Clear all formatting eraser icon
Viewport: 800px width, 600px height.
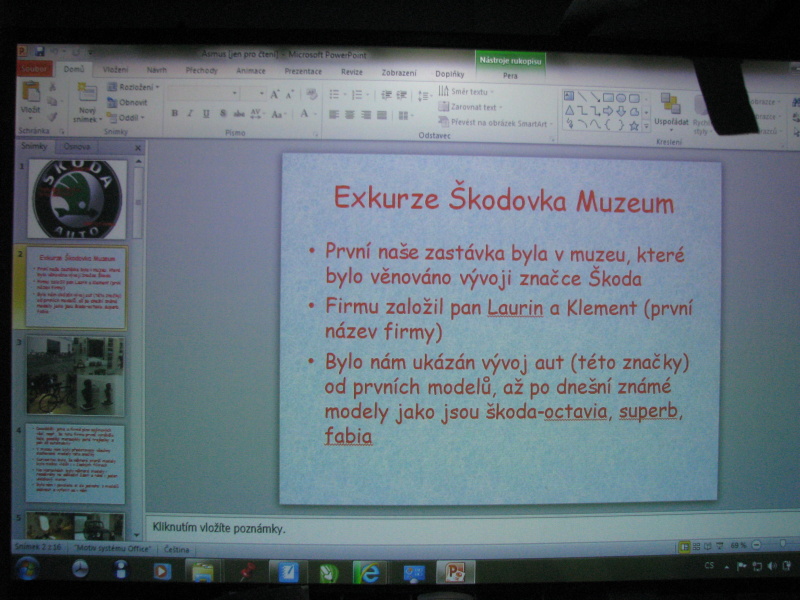click(311, 94)
